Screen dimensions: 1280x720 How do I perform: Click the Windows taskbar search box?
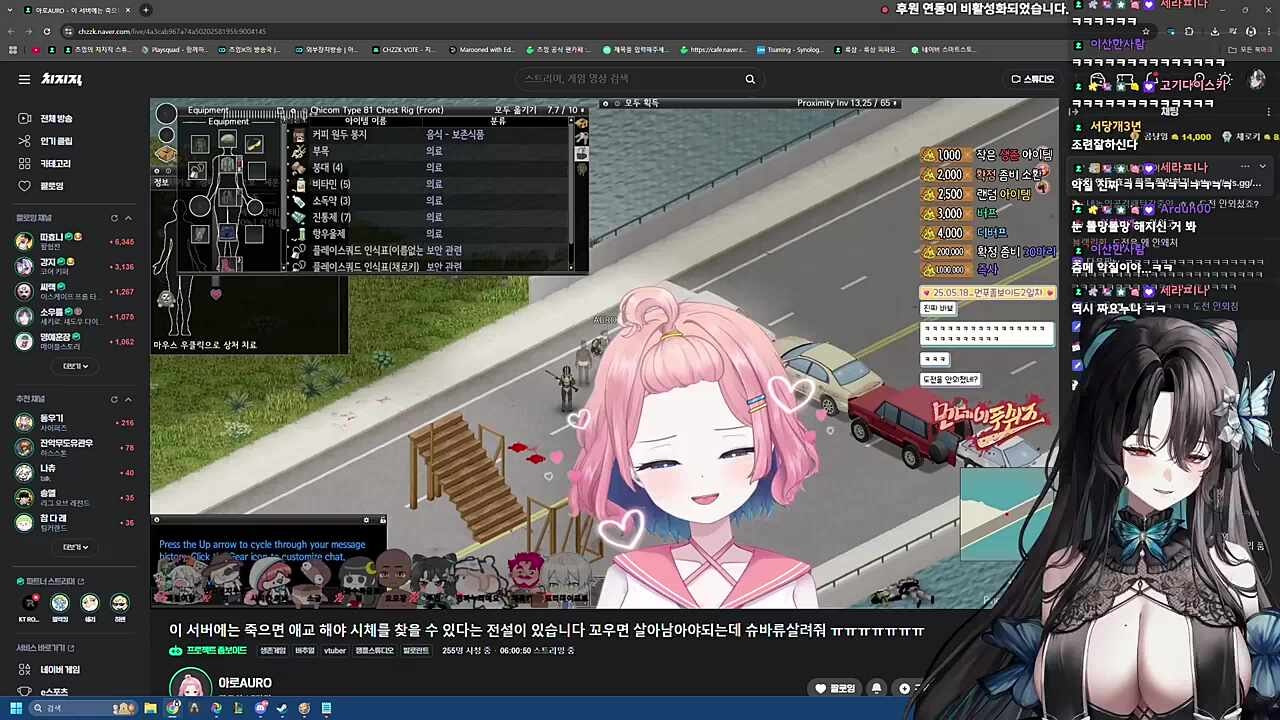83,708
